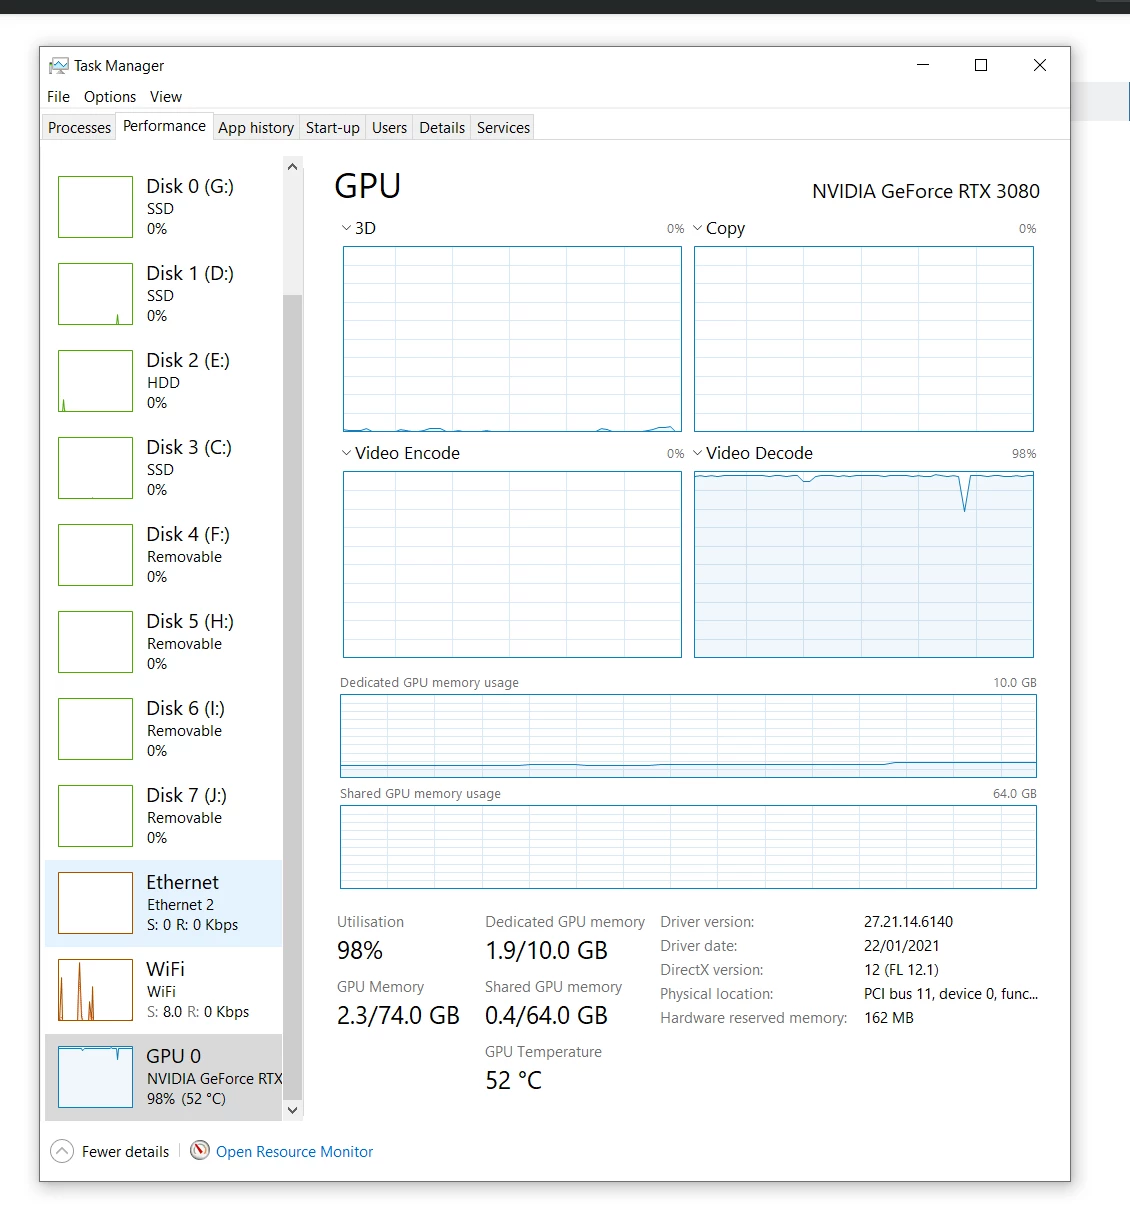Click the 1.9/10.0 GB dedicated memory value
This screenshot has width=1130, height=1226.
pyautogui.click(x=546, y=950)
